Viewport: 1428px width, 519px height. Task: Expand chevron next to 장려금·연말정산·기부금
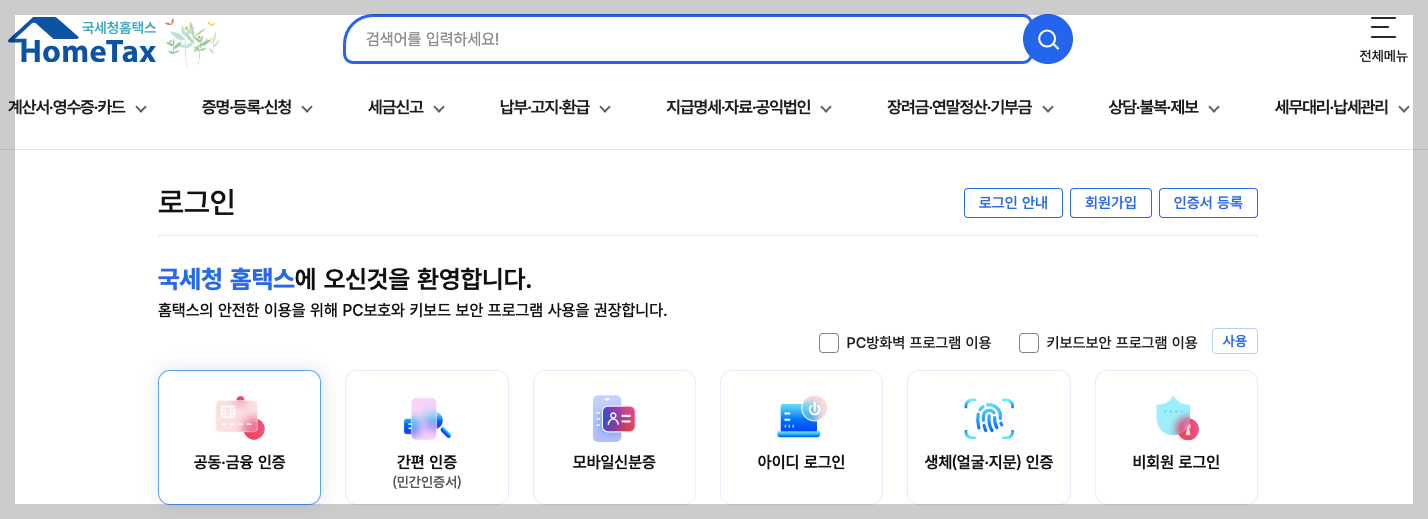tap(1047, 109)
